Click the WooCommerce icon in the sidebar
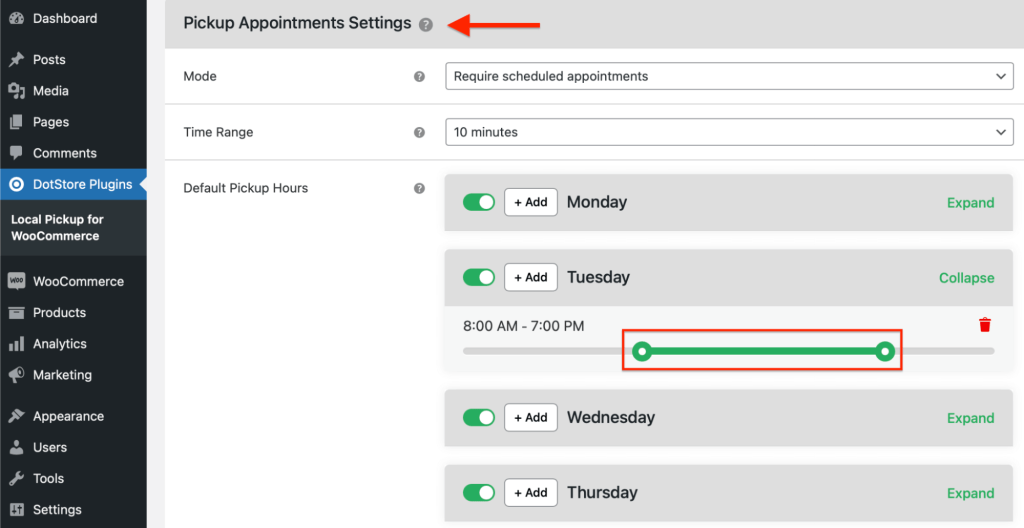The height and width of the screenshot is (528, 1024). pos(16,281)
